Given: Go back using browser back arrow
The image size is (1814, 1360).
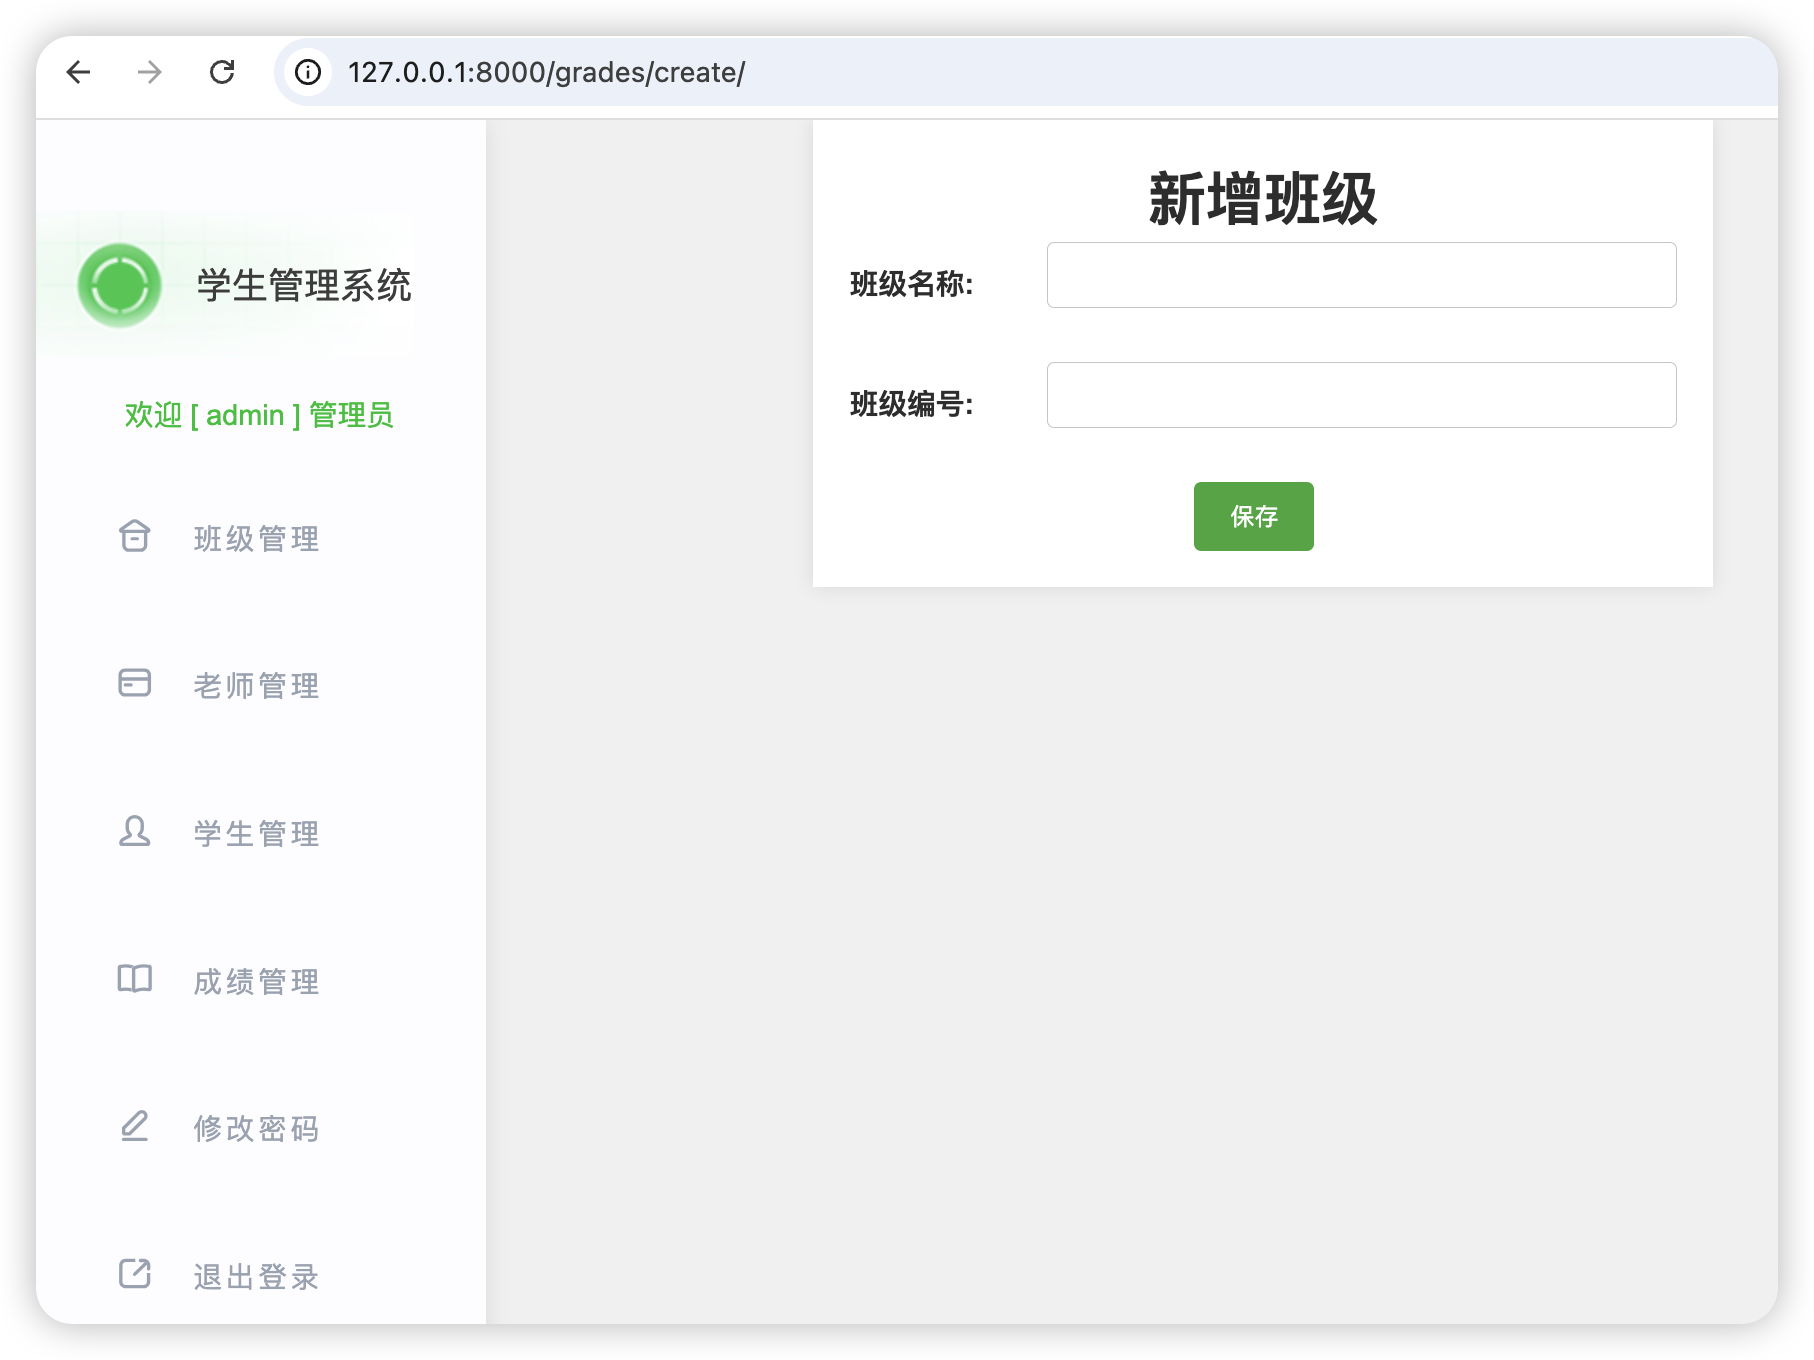Looking at the screenshot, I should pos(78,72).
